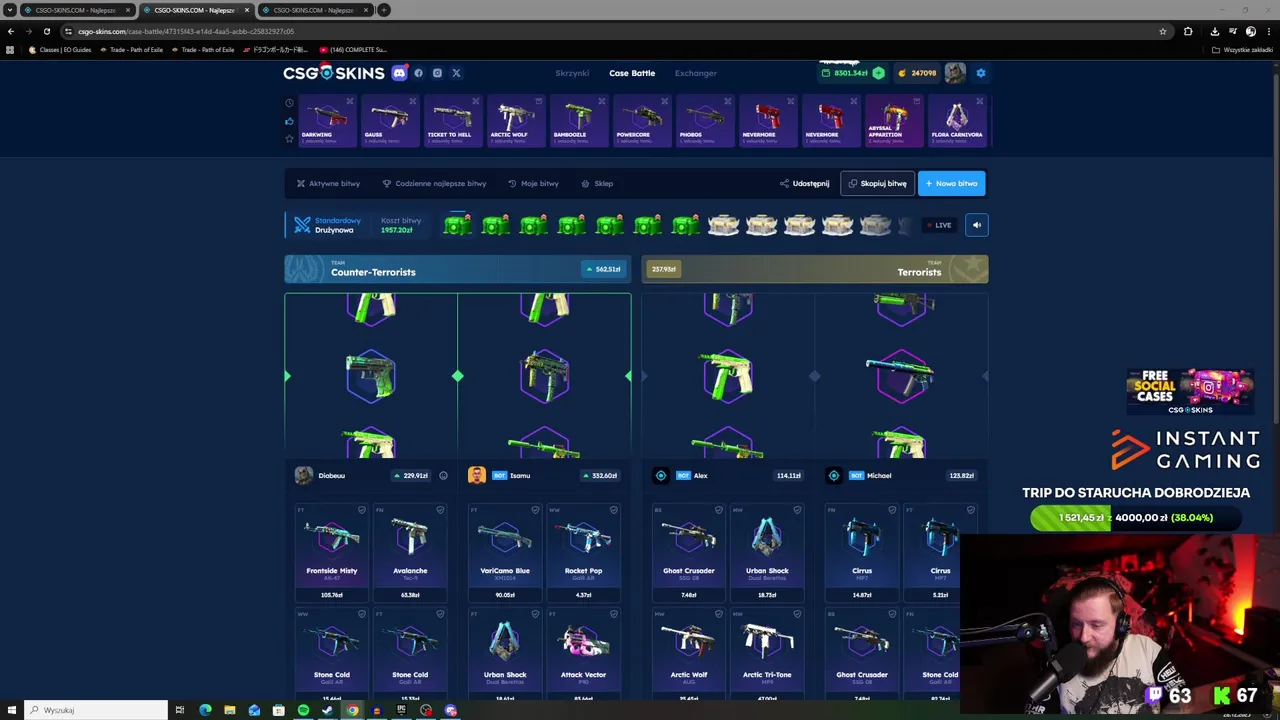Screen dimensions: 1280x720
Task: Open the Bamboozle drop card
Action: point(578,121)
